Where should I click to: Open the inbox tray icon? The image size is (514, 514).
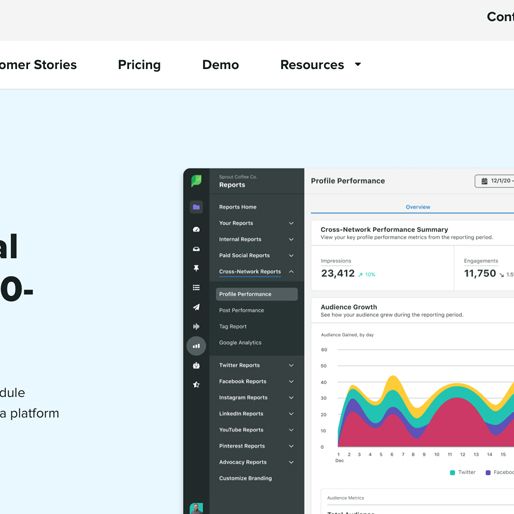point(196,249)
